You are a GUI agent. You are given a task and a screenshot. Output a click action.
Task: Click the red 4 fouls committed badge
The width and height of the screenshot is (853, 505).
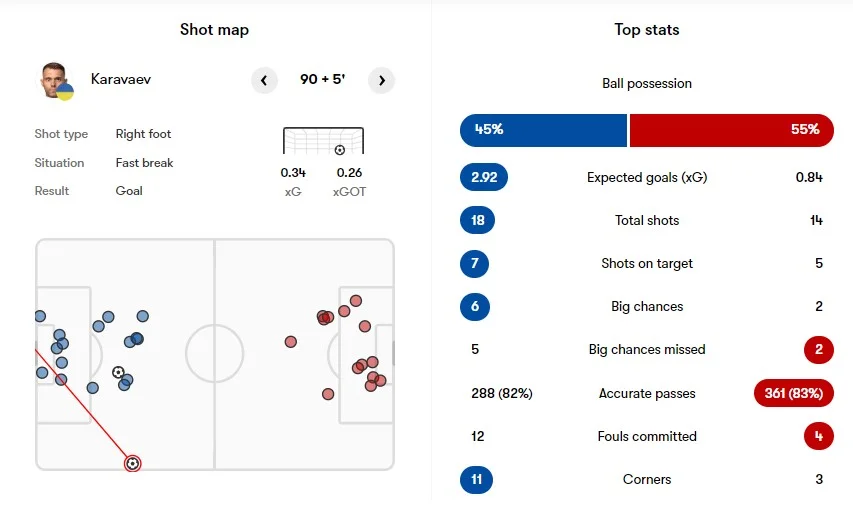coord(819,436)
